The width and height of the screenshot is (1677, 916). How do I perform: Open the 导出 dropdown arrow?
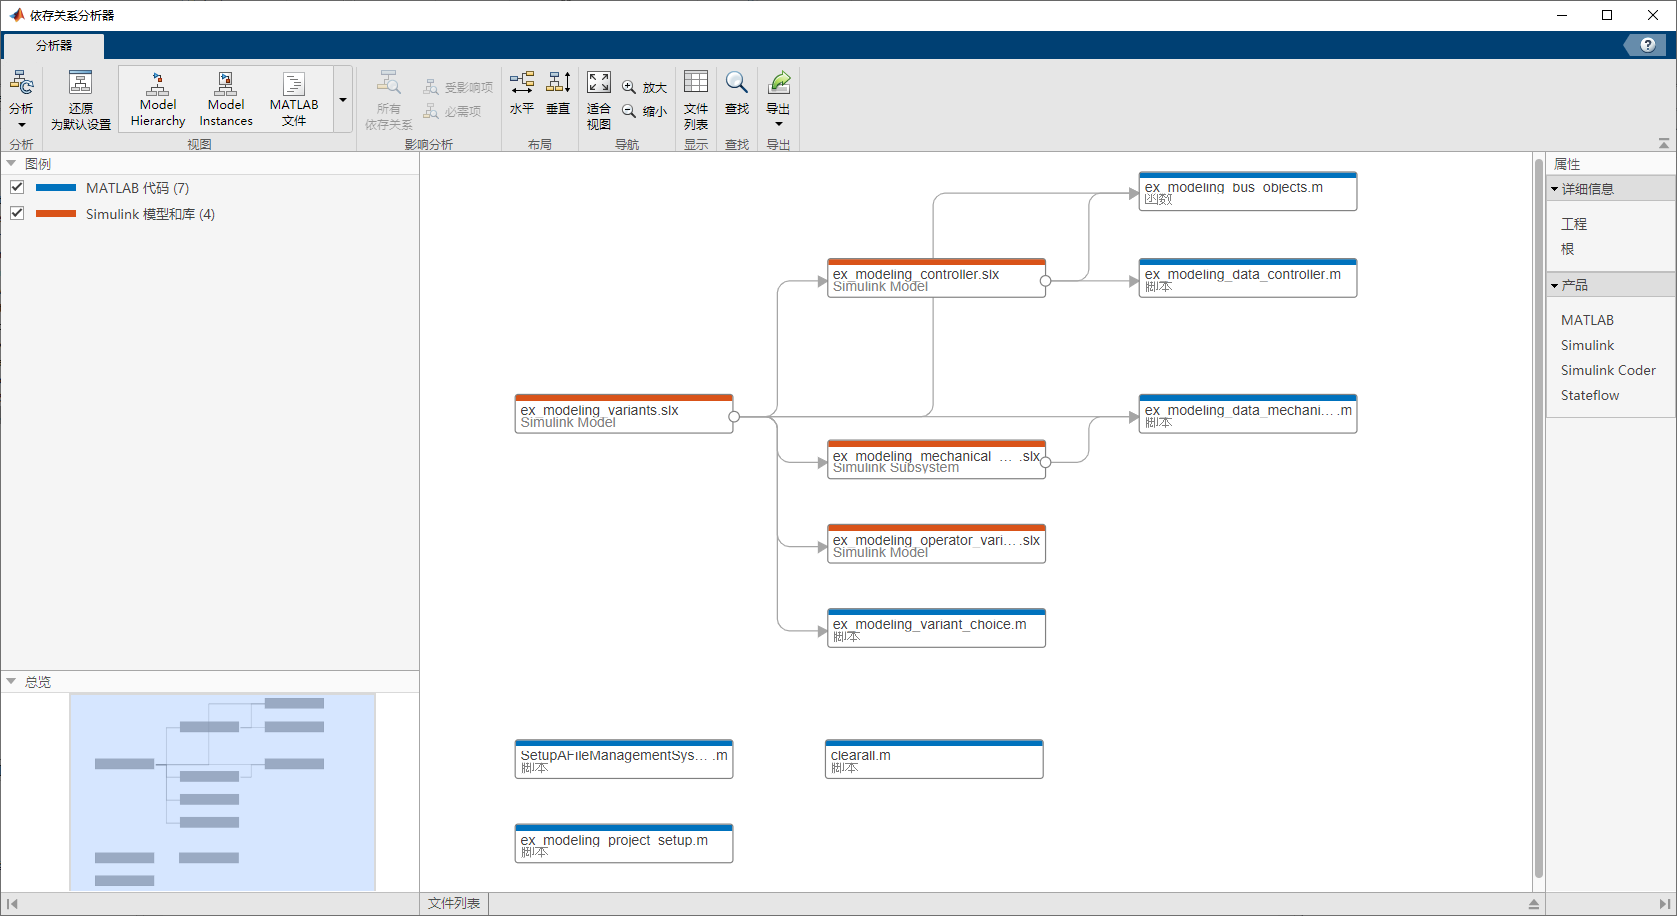779,124
